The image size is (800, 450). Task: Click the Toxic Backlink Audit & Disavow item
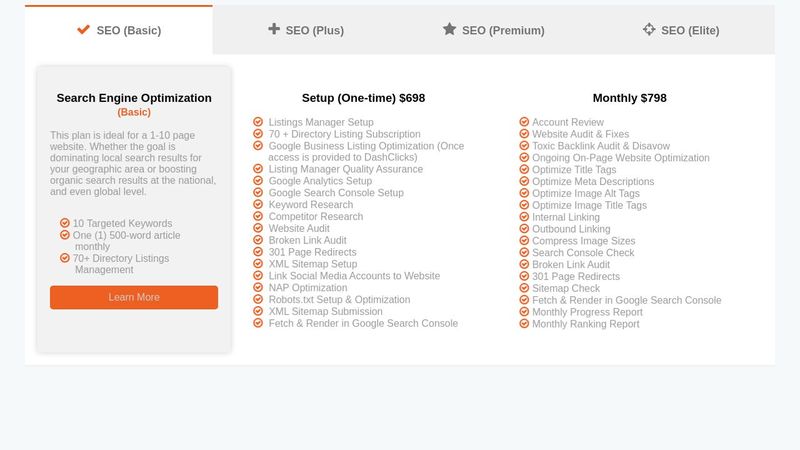[601, 146]
